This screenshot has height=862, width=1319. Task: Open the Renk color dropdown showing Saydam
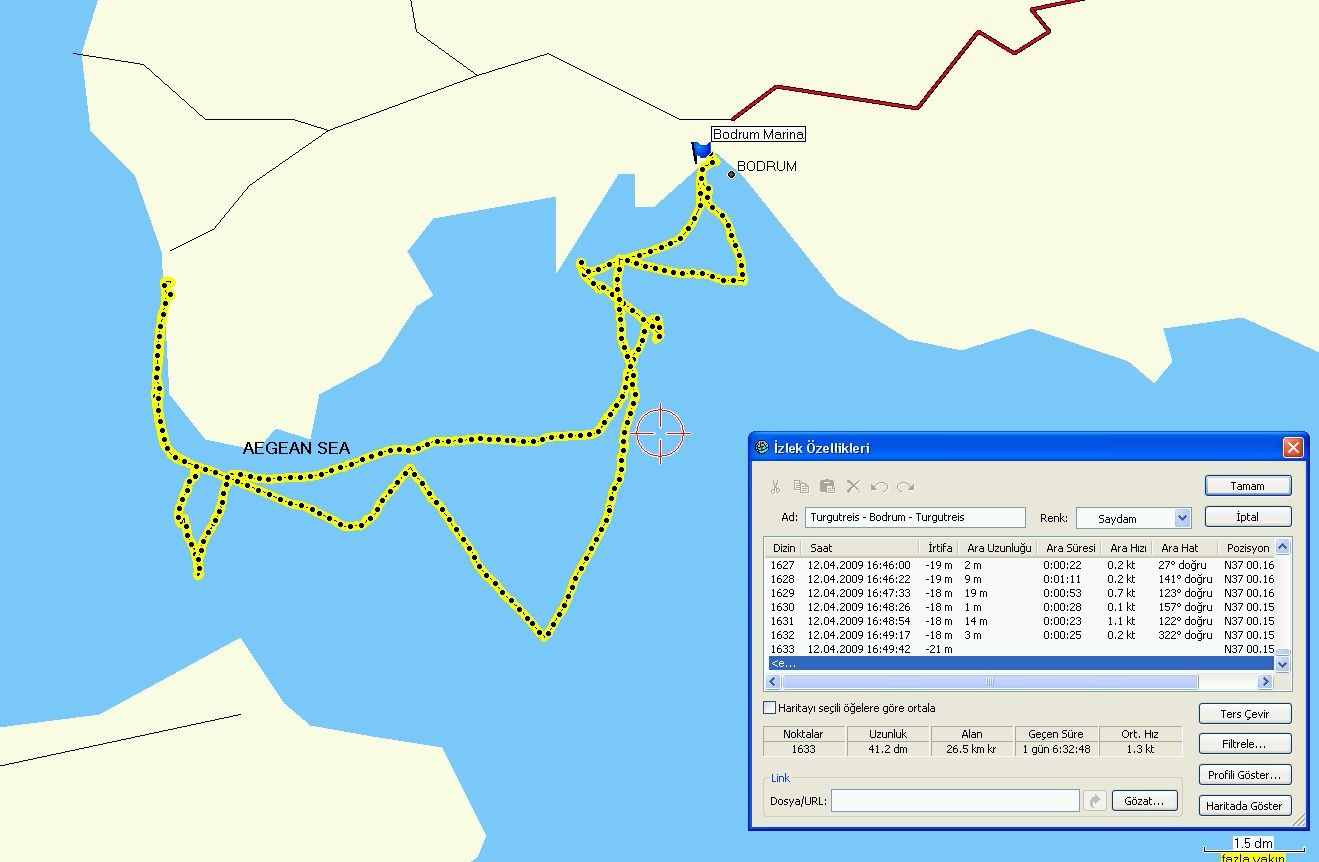coord(1183,518)
